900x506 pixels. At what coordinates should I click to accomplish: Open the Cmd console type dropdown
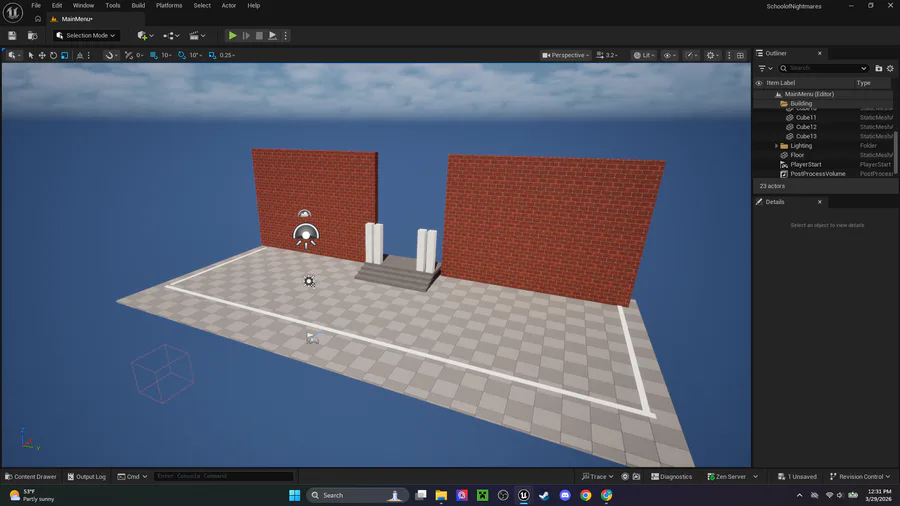pyautogui.click(x=133, y=476)
